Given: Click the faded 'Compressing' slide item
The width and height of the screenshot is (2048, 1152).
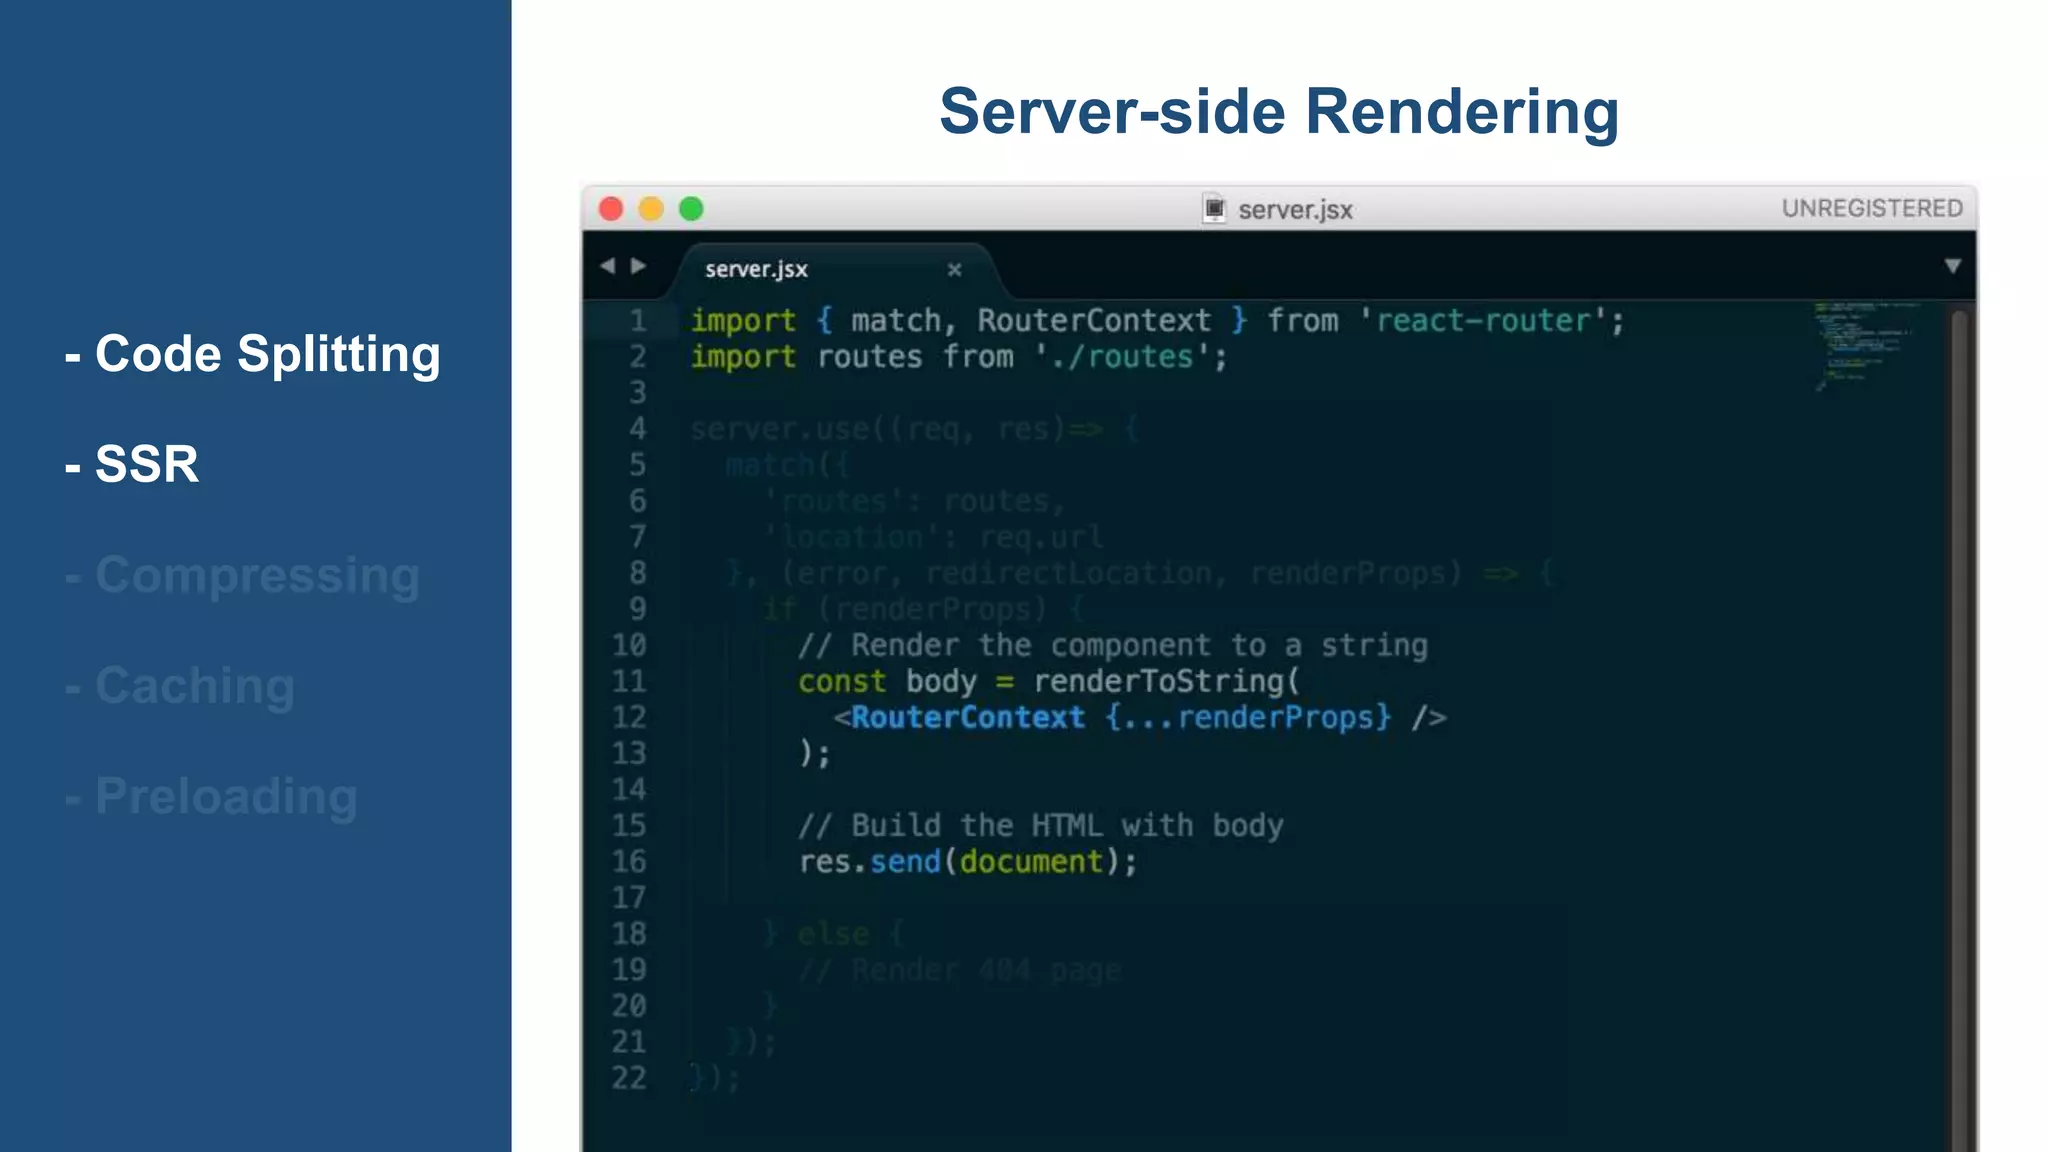Looking at the screenshot, I should pos(243,576).
